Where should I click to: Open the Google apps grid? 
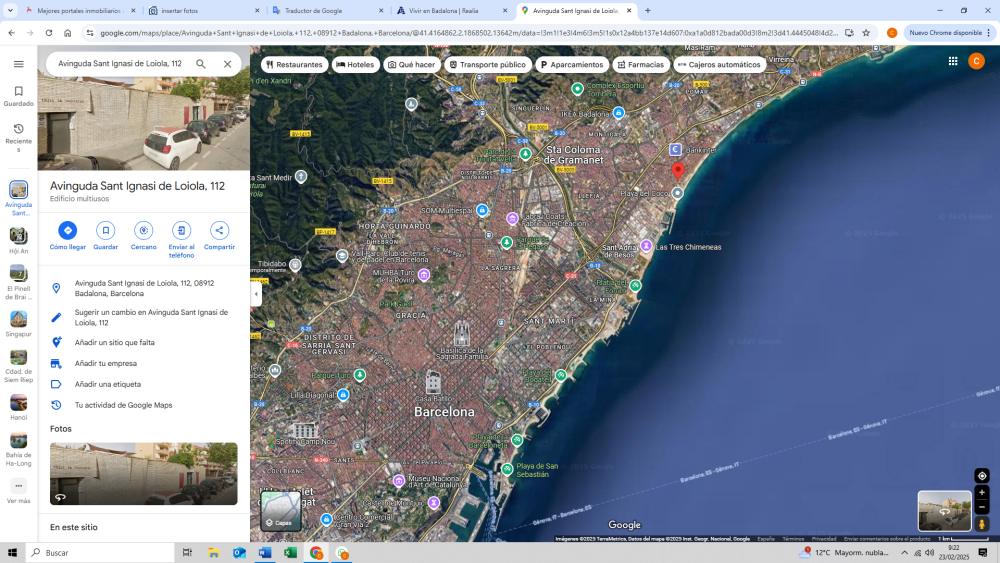(953, 61)
